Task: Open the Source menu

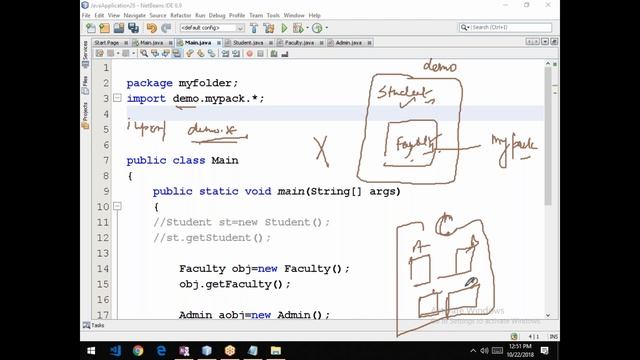Action: pos(158,15)
